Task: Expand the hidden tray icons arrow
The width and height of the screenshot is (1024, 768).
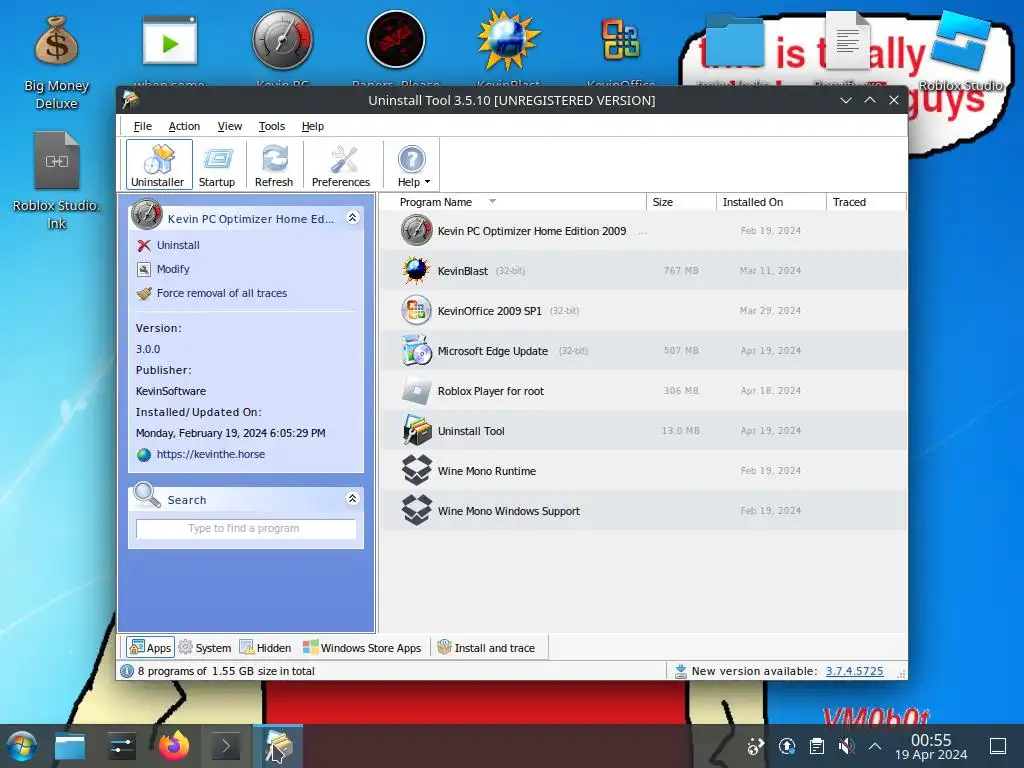Action: point(875,746)
